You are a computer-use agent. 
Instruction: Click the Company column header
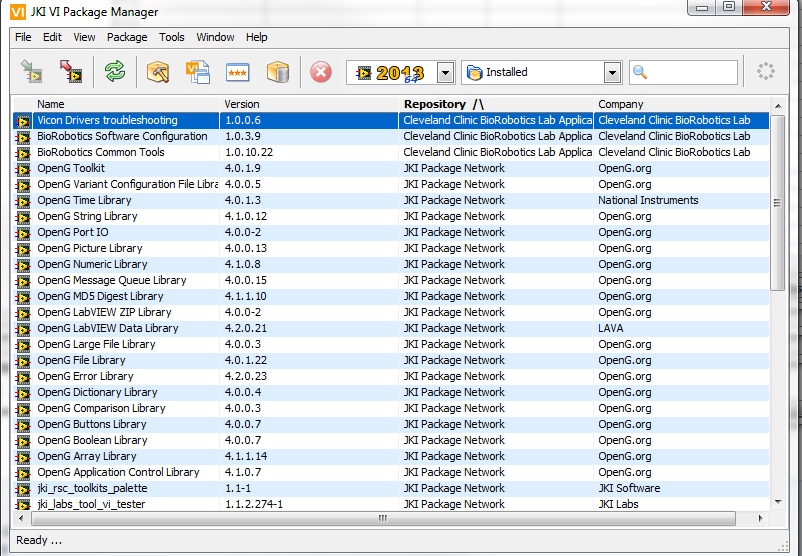620,104
